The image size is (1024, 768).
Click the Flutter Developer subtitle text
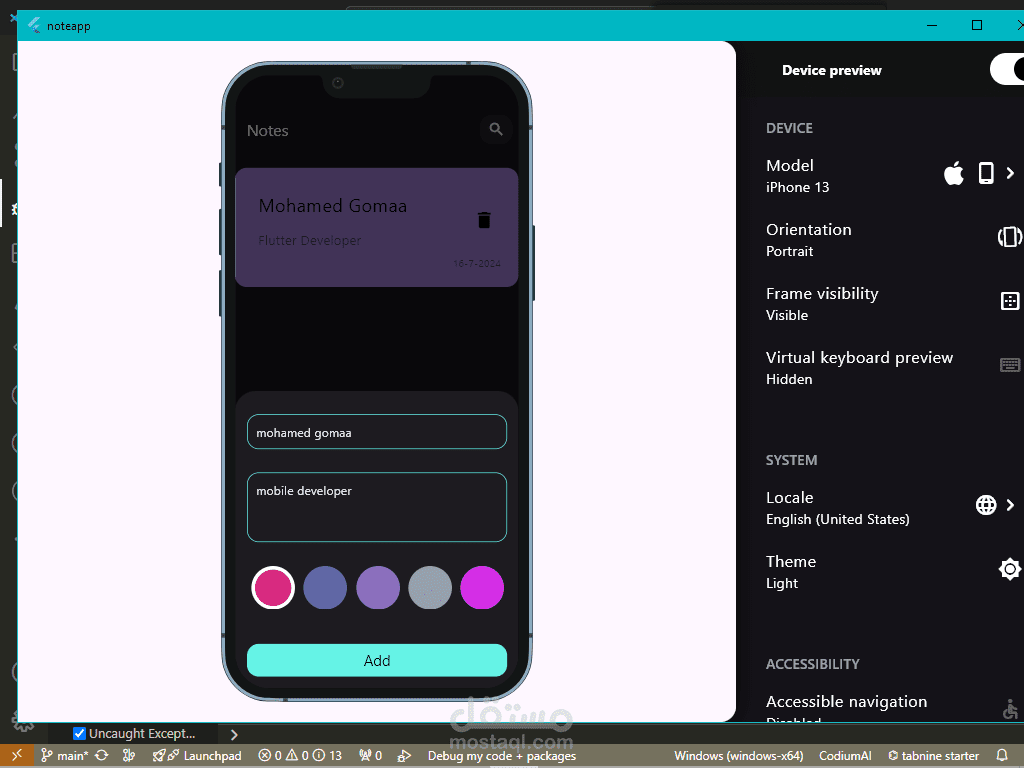310,240
